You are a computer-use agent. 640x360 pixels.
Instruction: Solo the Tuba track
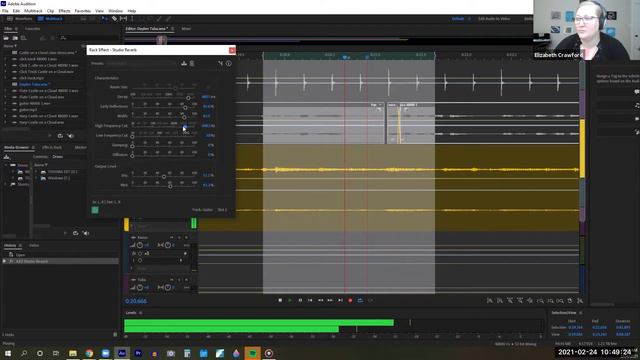(179, 280)
